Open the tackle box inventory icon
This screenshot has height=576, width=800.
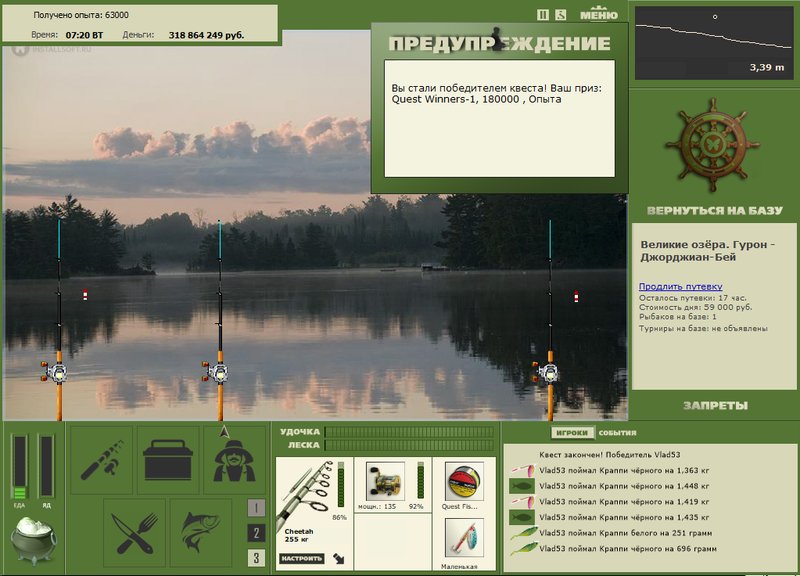(168, 461)
